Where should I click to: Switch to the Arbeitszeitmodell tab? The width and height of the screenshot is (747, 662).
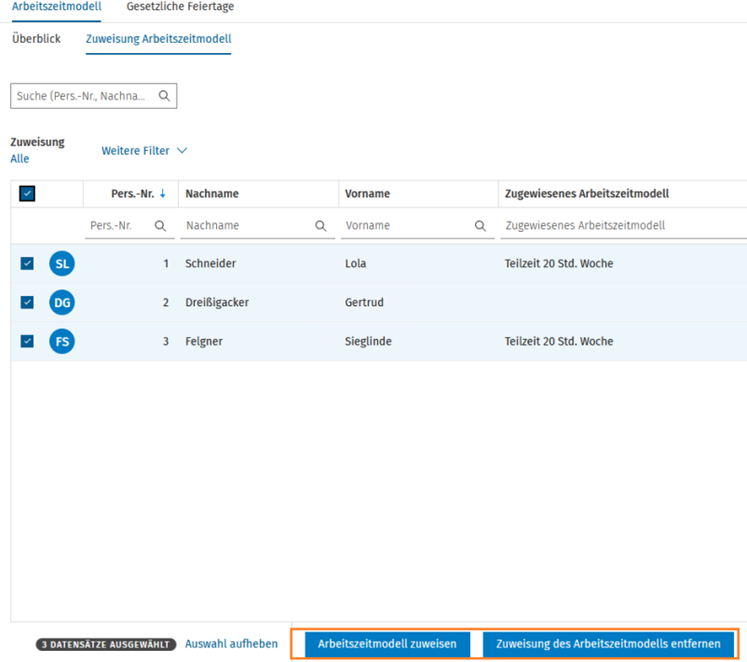[57, 7]
